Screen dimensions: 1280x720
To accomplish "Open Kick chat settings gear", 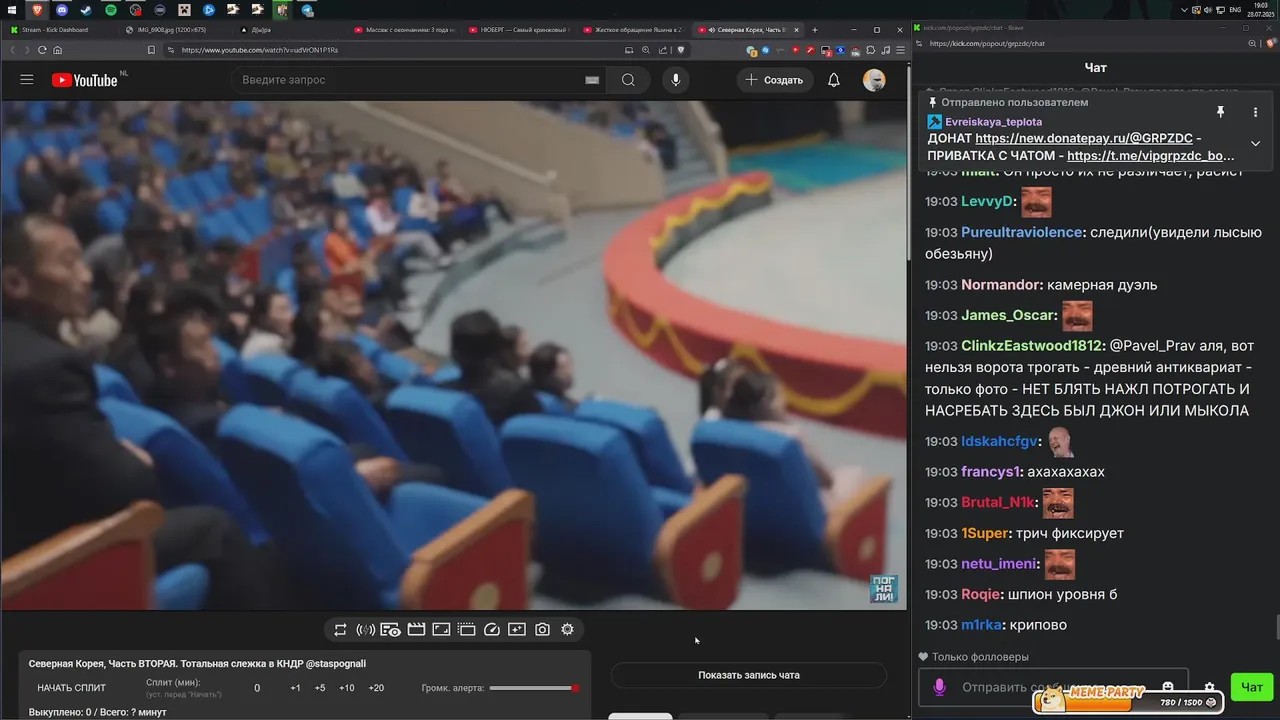I will (x=1210, y=687).
